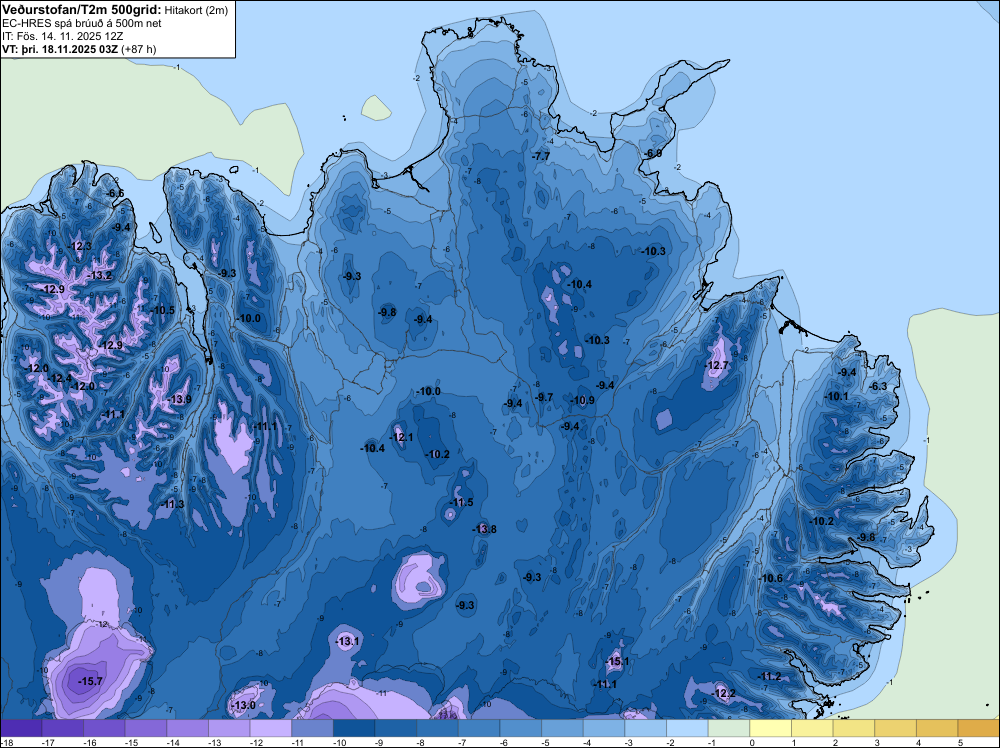Pick the -12.2 temperature value
This screenshot has width=1000, height=748.
pyautogui.click(x=724, y=693)
